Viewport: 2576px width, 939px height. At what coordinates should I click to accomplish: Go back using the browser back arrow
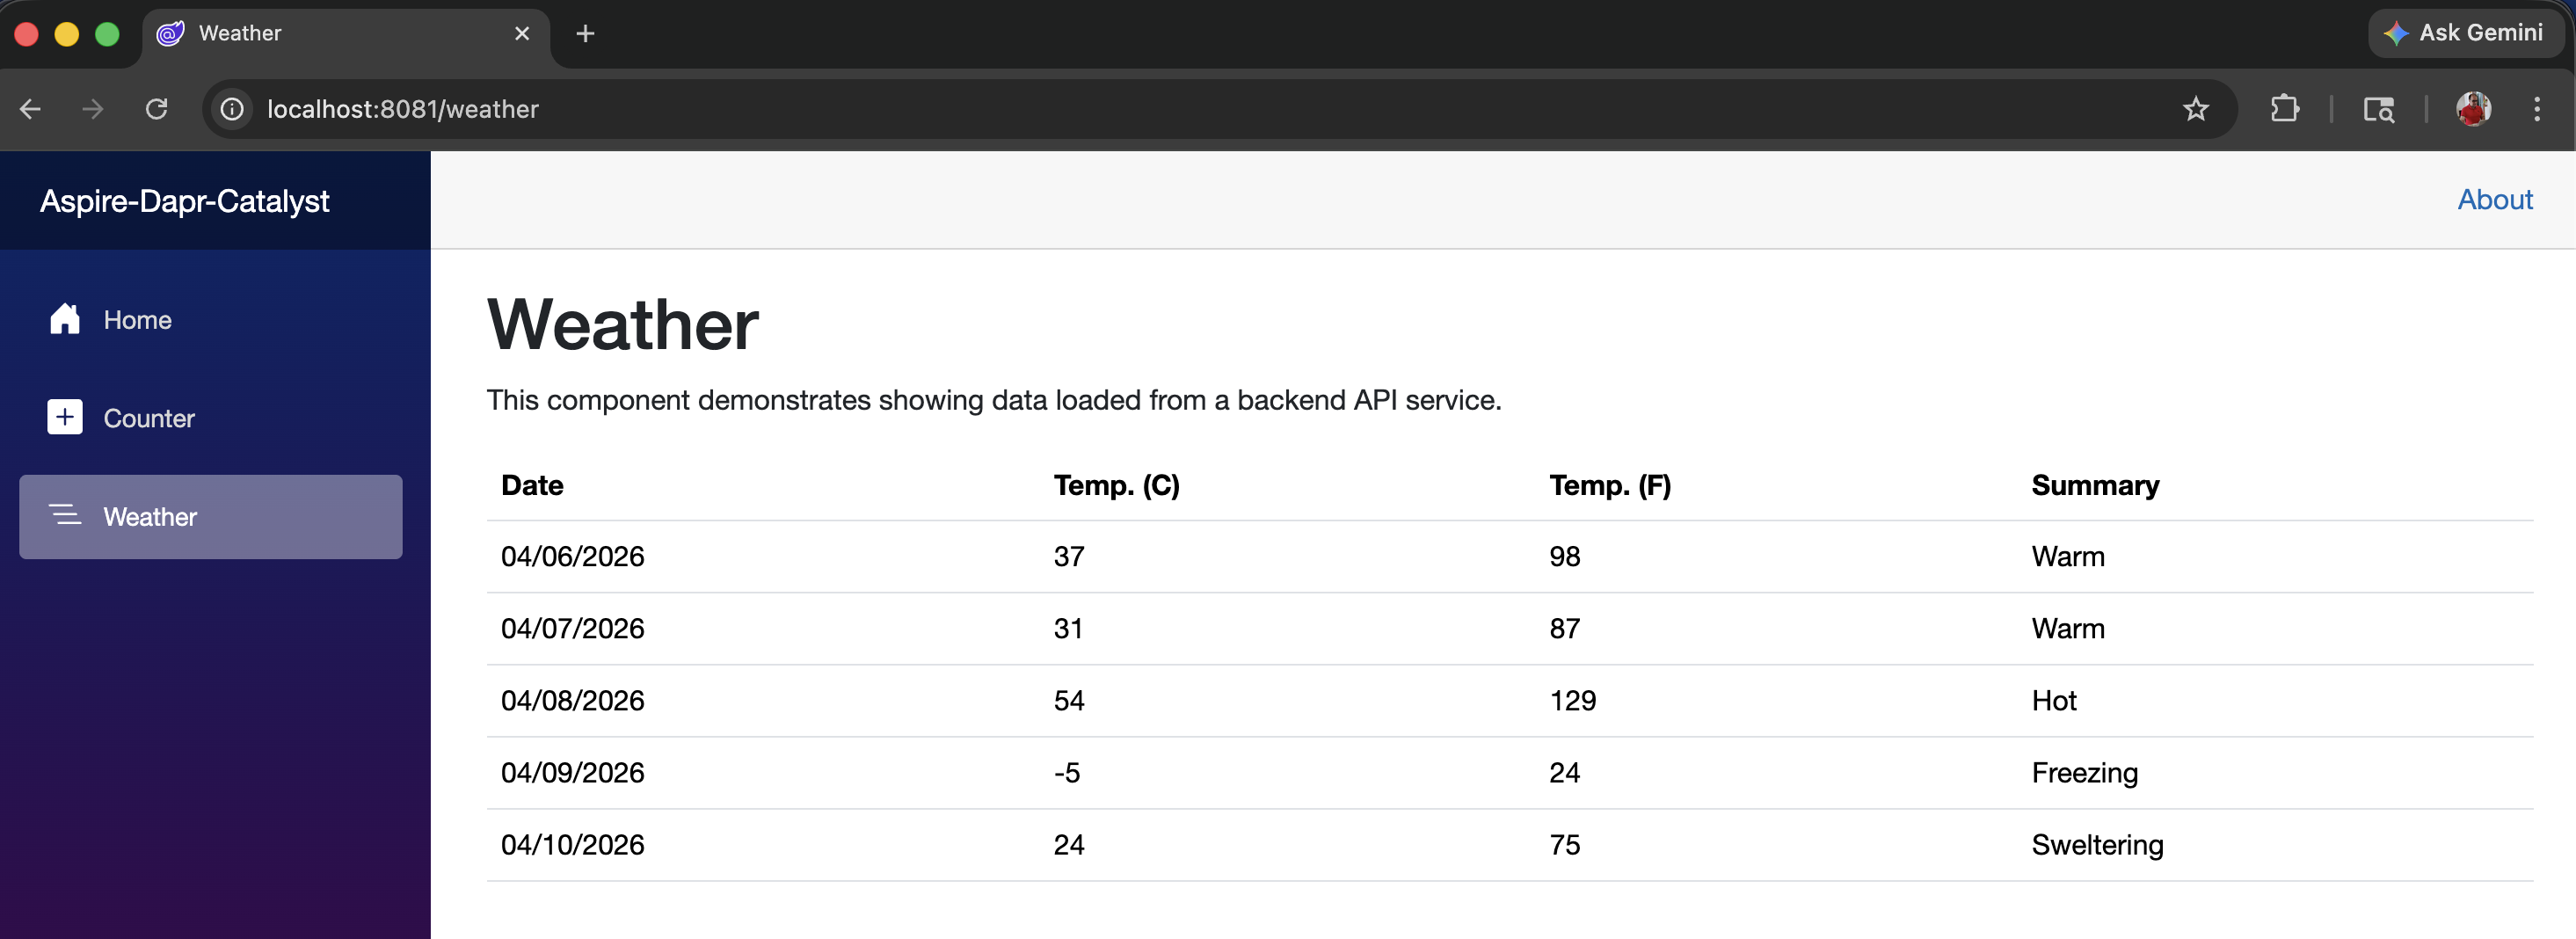click(x=31, y=109)
